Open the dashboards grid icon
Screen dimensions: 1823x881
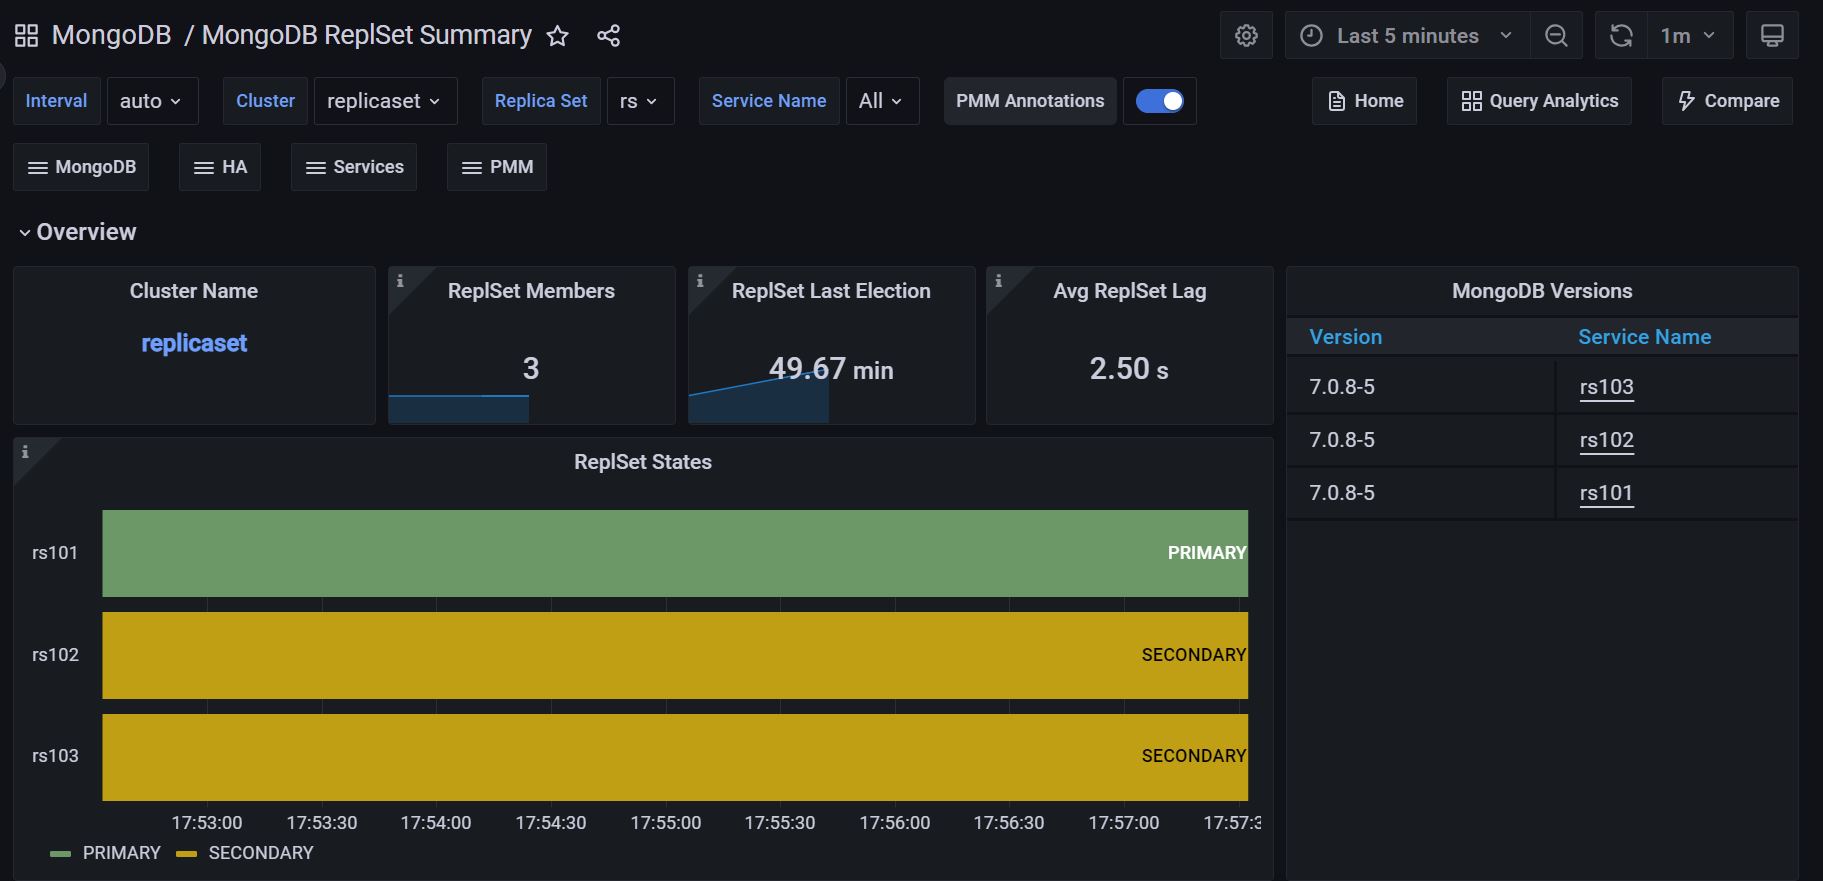26,36
